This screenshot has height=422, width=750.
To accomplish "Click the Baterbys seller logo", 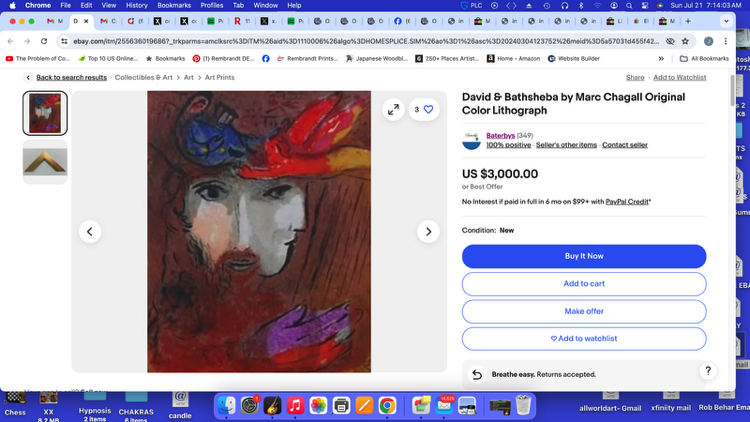I will (471, 140).
